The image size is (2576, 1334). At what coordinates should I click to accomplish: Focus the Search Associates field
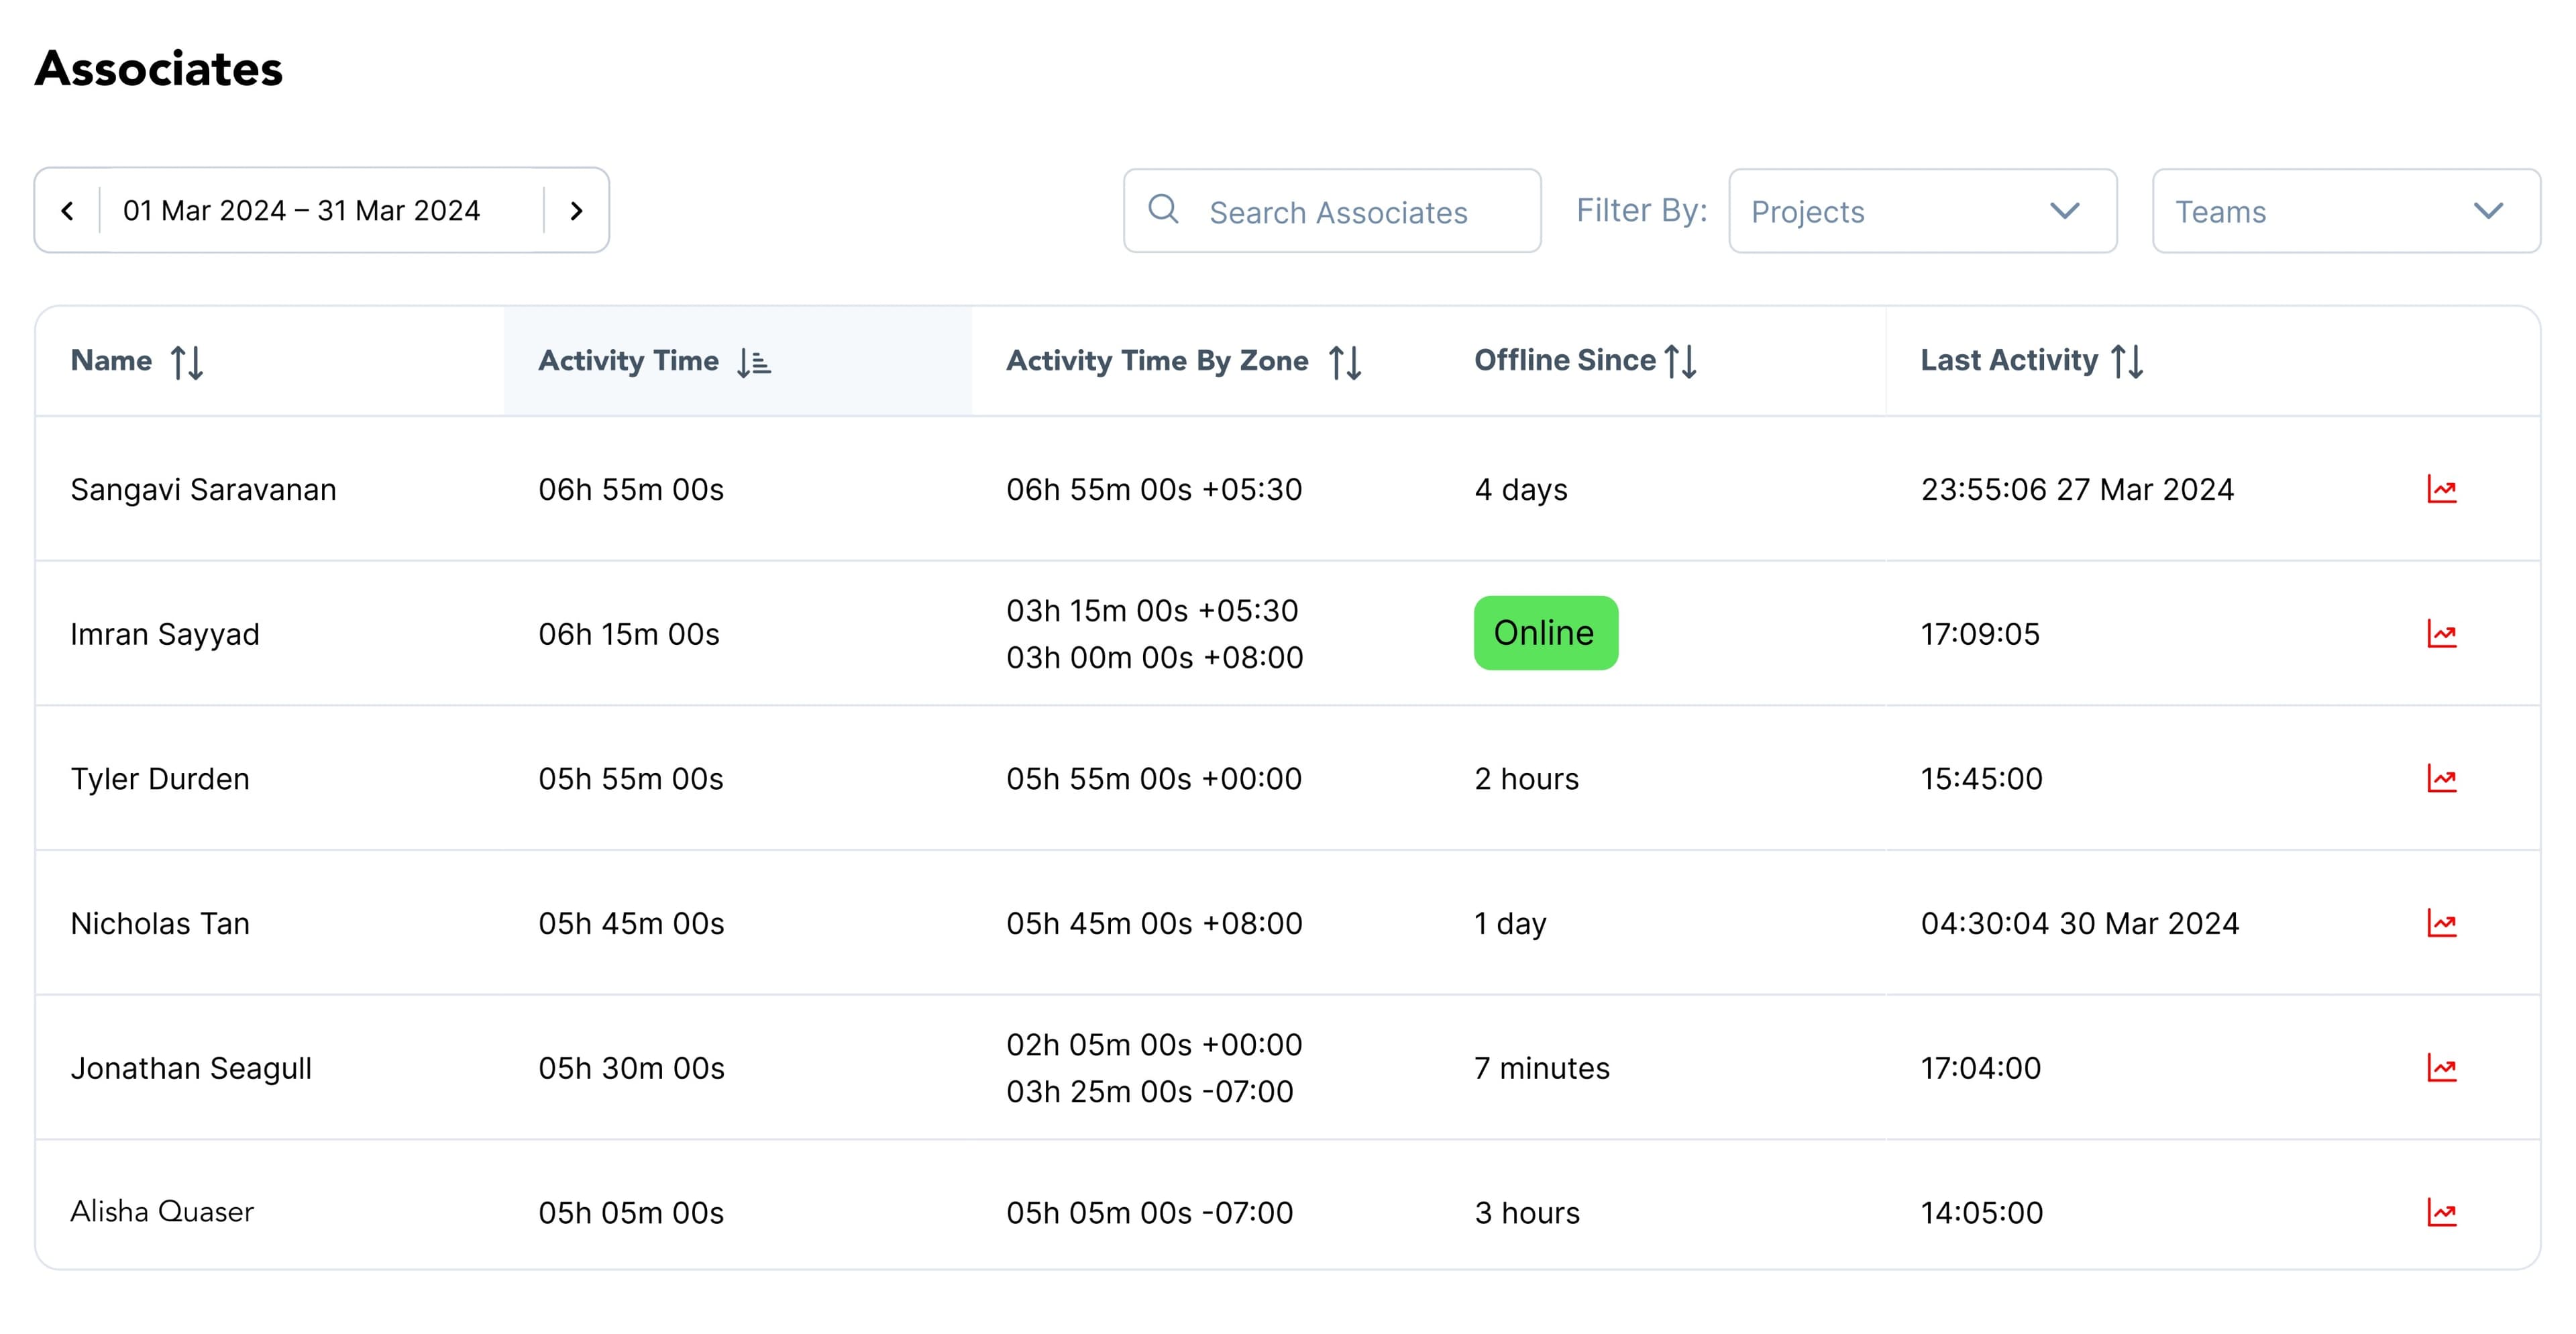click(1332, 211)
